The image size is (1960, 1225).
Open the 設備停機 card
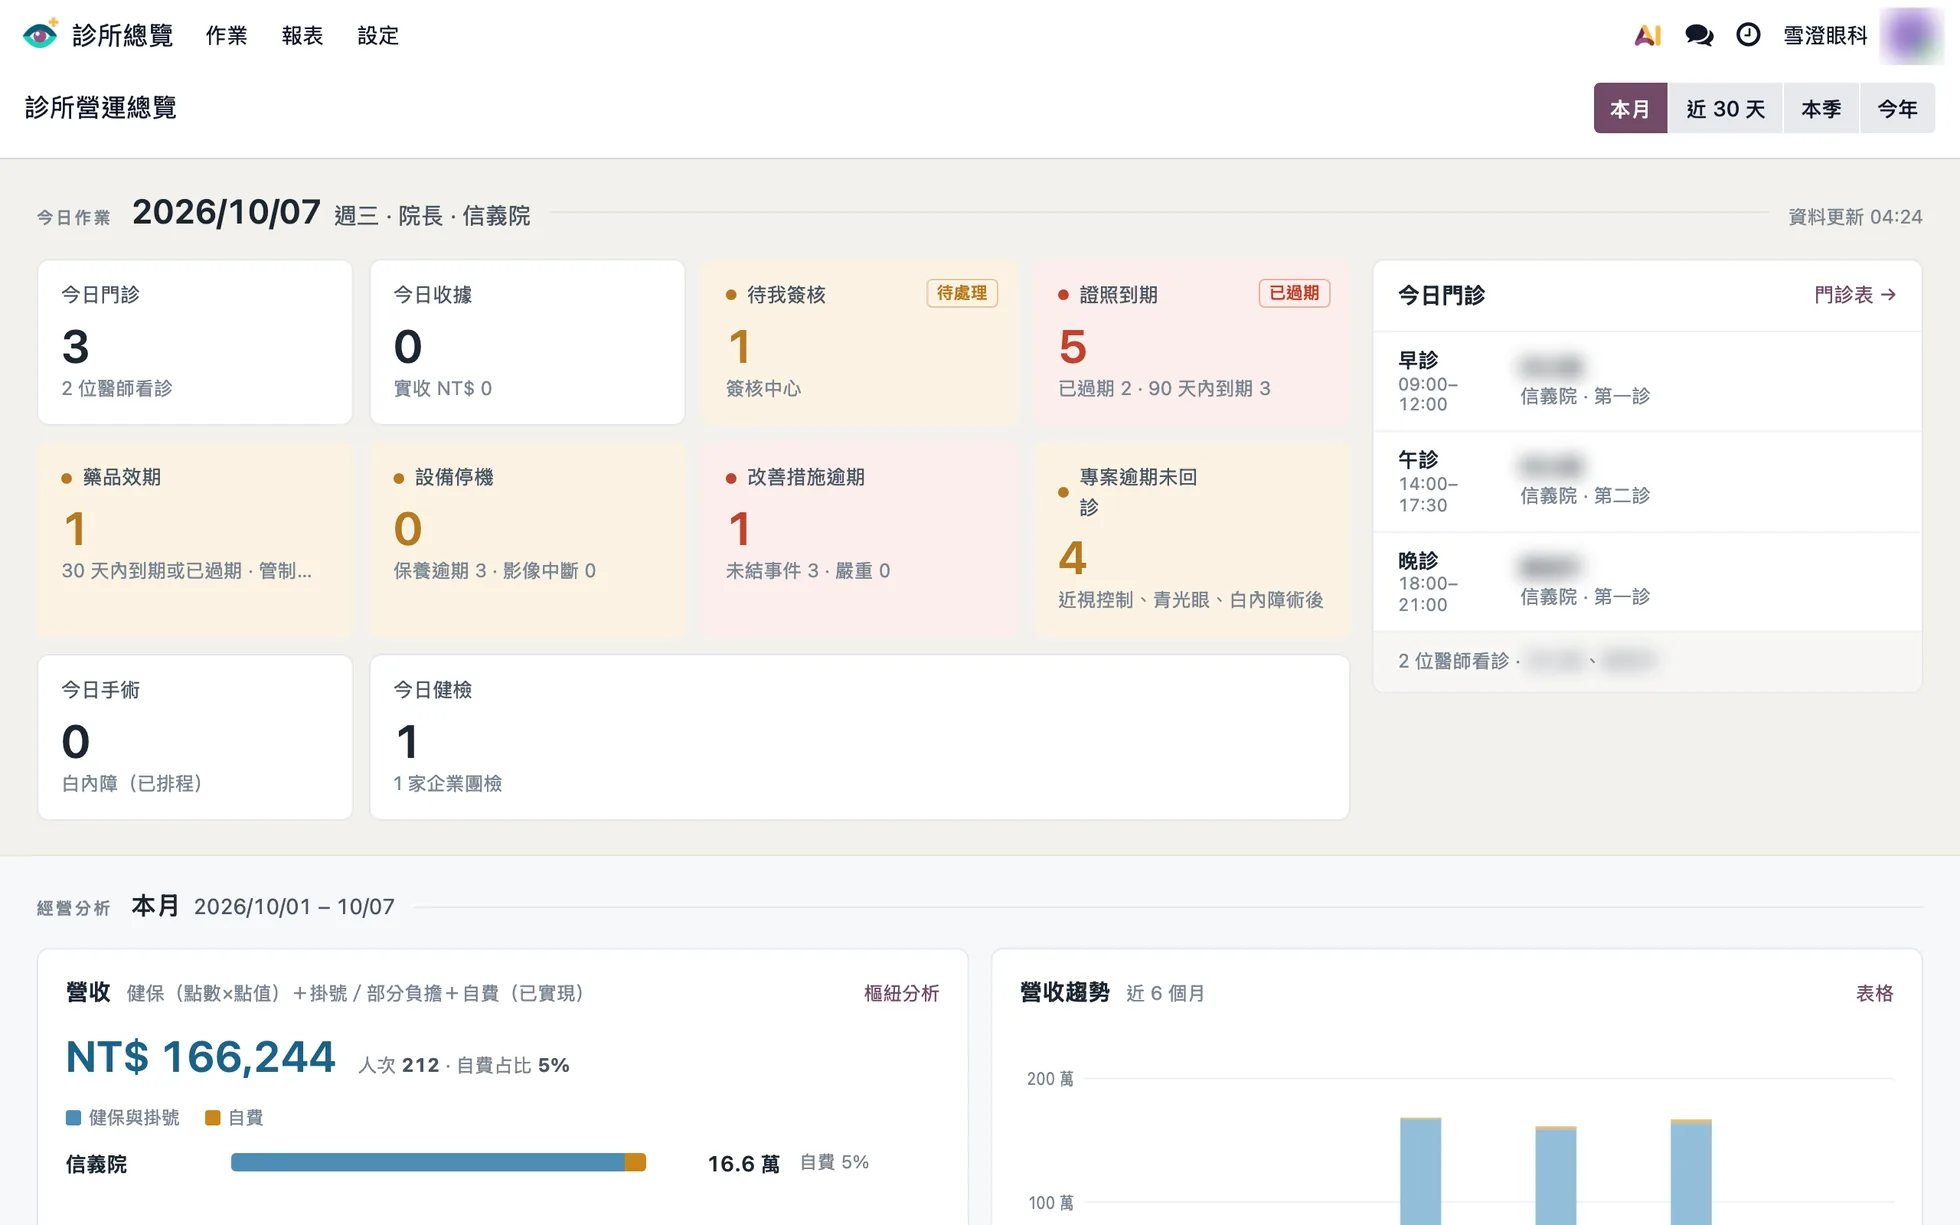tap(527, 539)
